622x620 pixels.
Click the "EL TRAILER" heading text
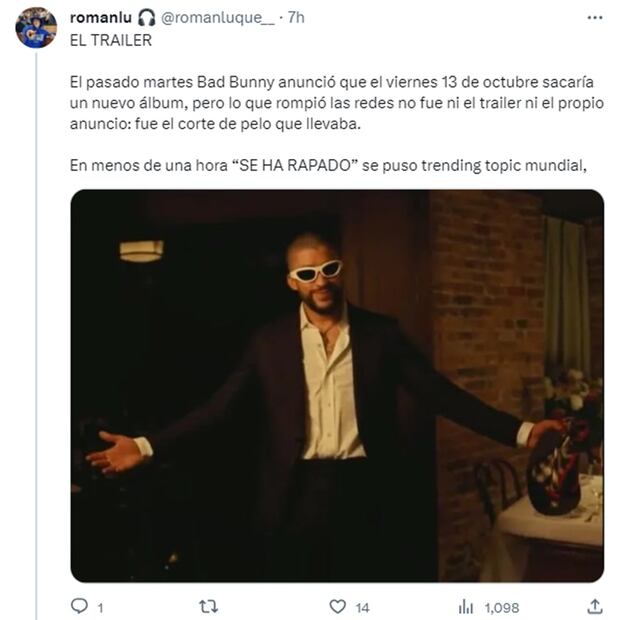[x=111, y=41]
